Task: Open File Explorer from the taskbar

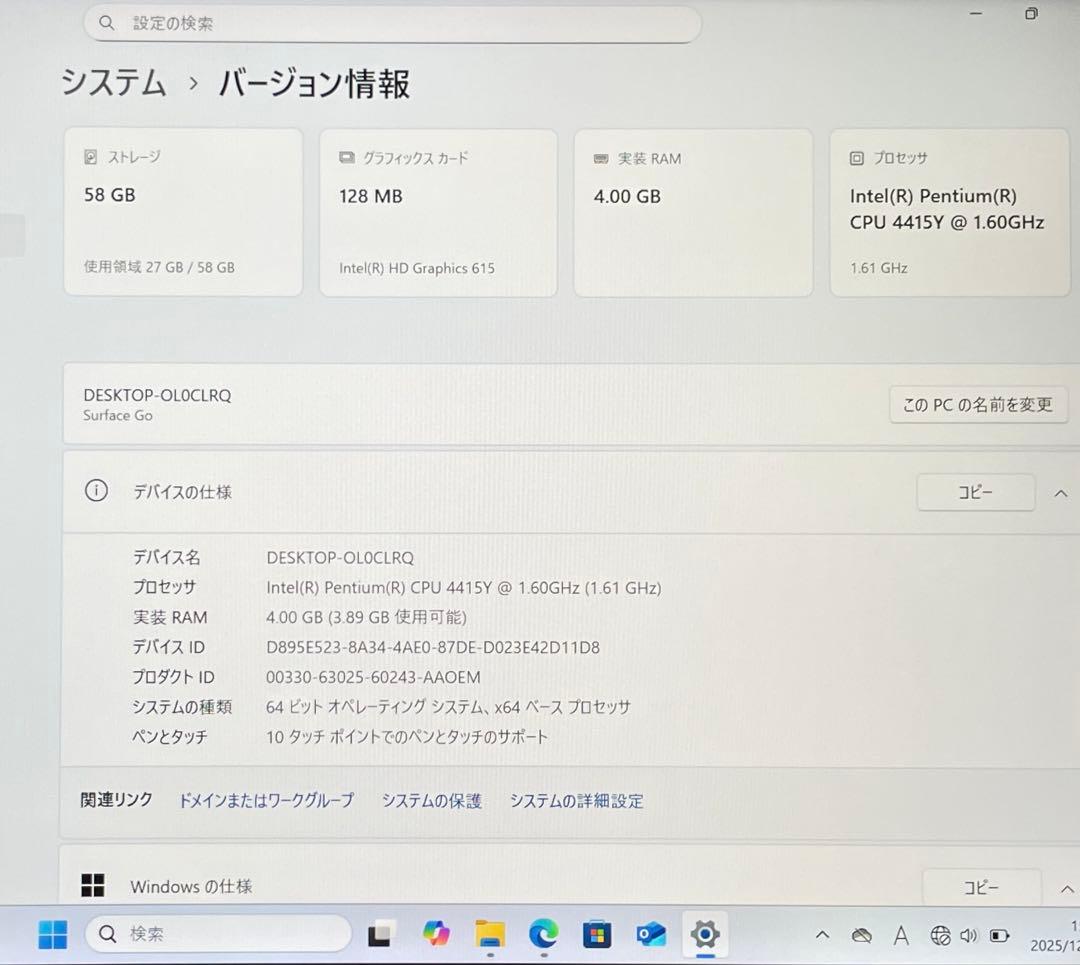Action: (x=490, y=934)
